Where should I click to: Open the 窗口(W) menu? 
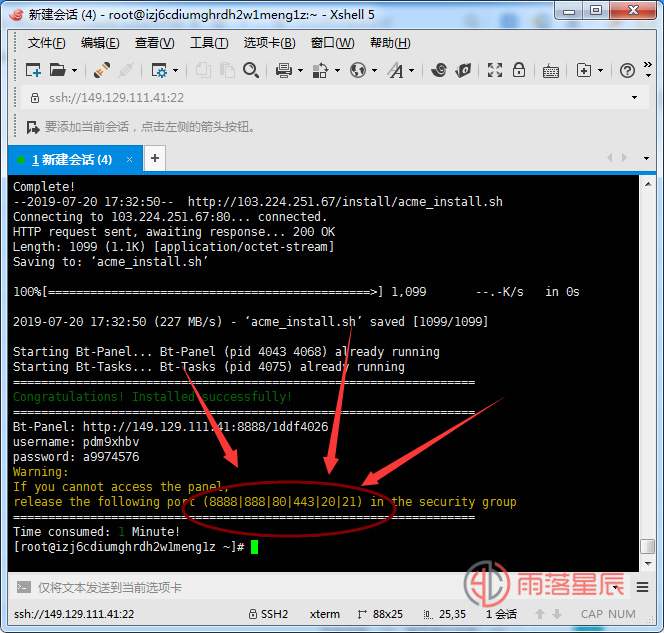coord(332,43)
